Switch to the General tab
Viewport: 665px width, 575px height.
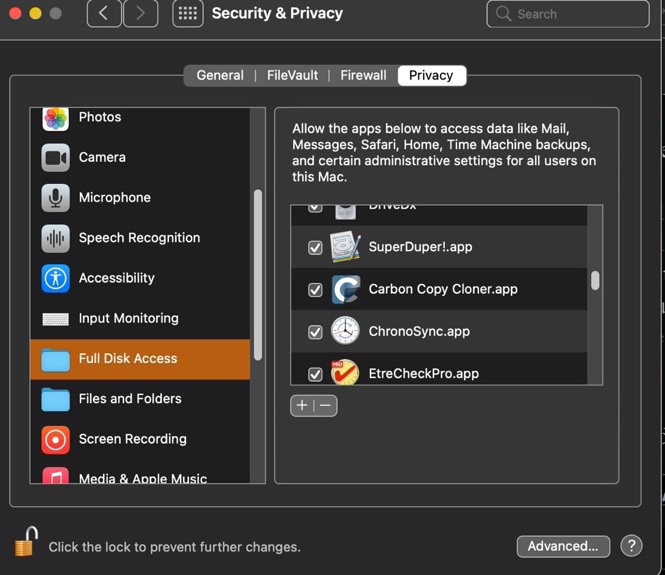[220, 75]
